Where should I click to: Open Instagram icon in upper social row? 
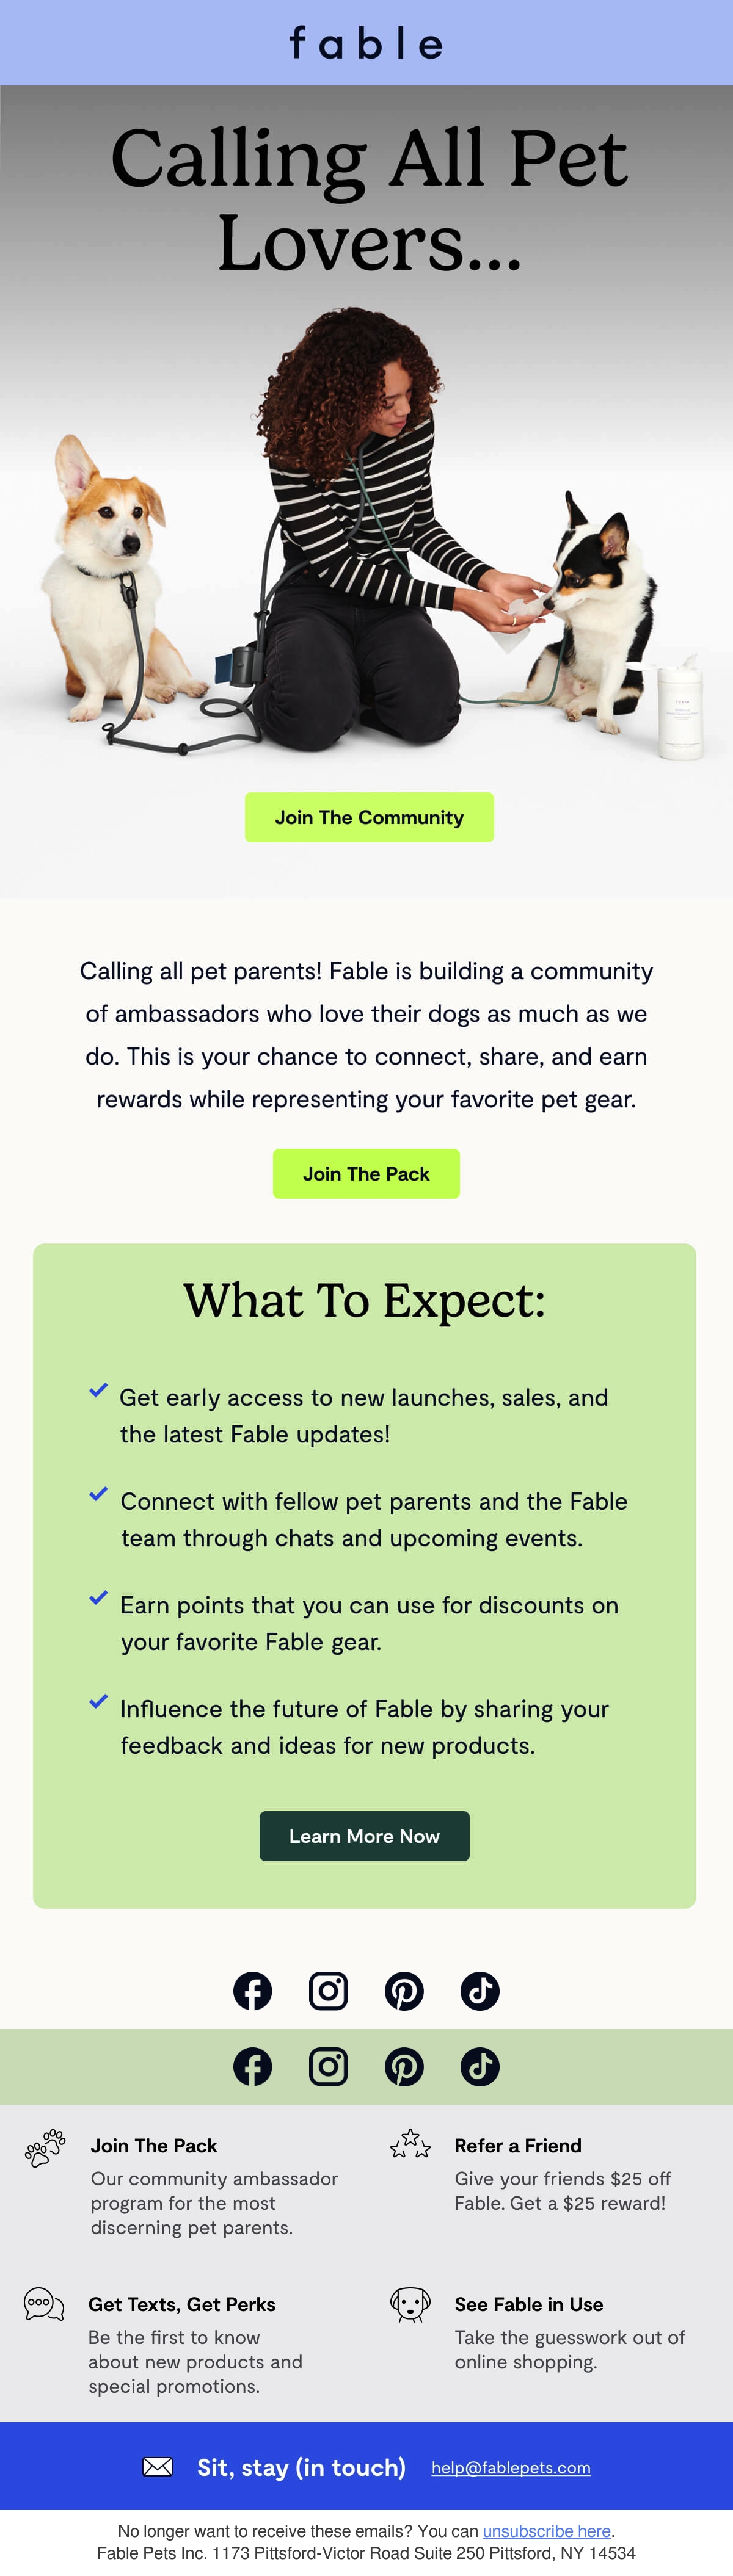click(x=328, y=1990)
